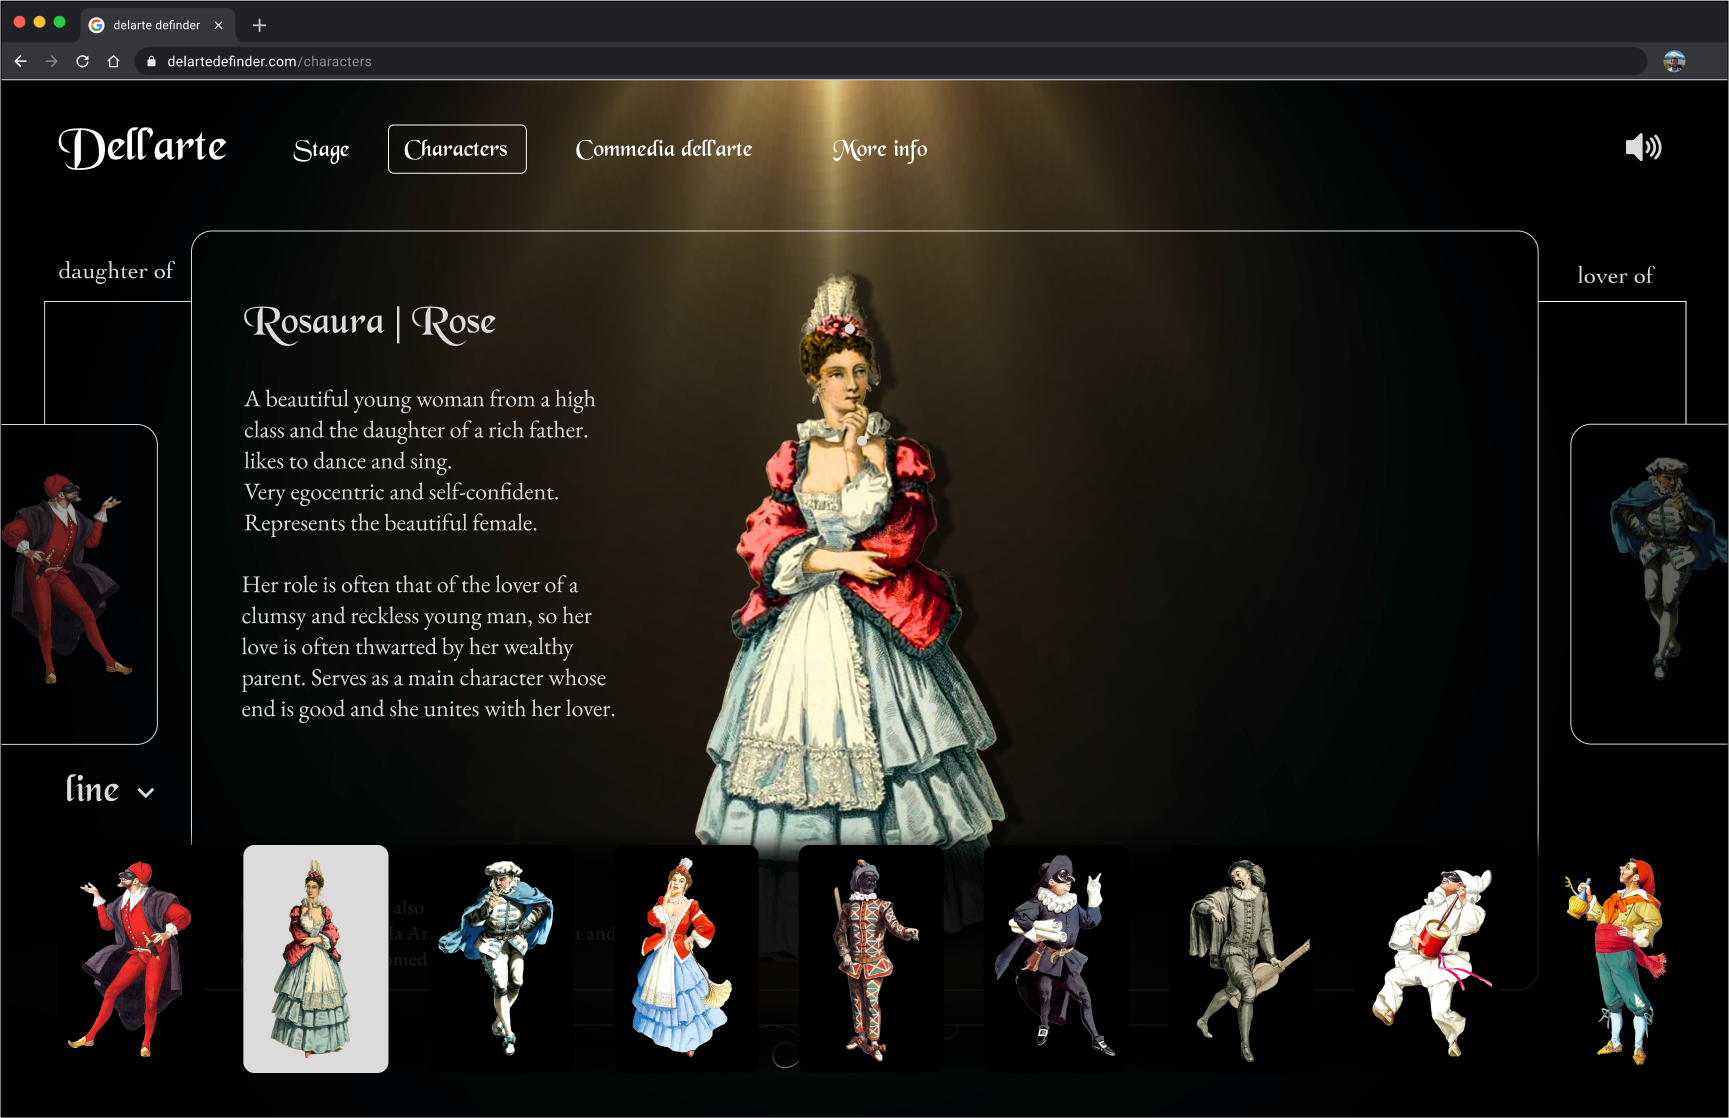Select the Harlequin patchwork costume thumbnail

pos(871,959)
